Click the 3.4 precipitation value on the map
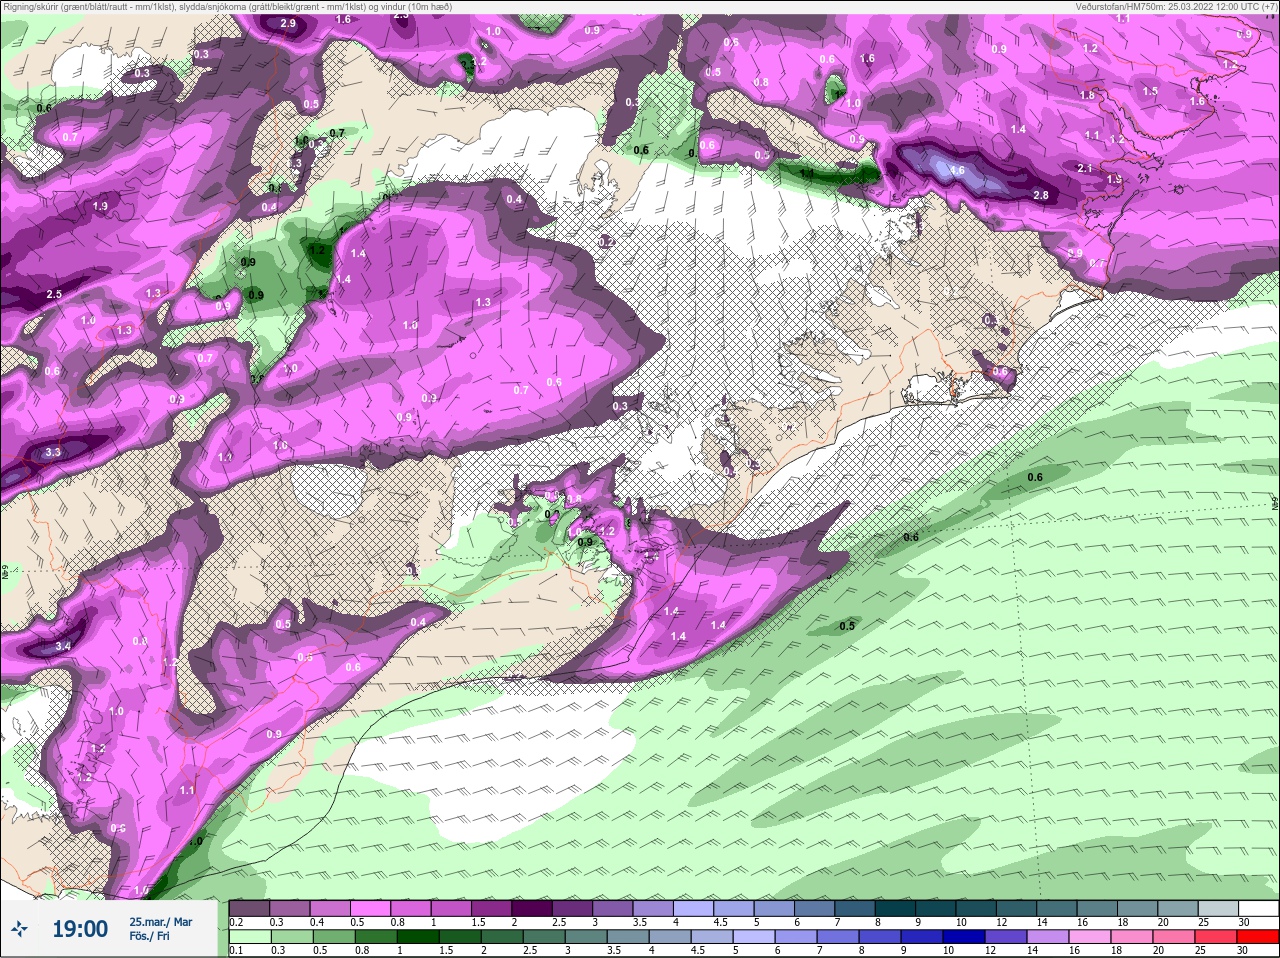This screenshot has height=958, width=1280. pos(63,646)
